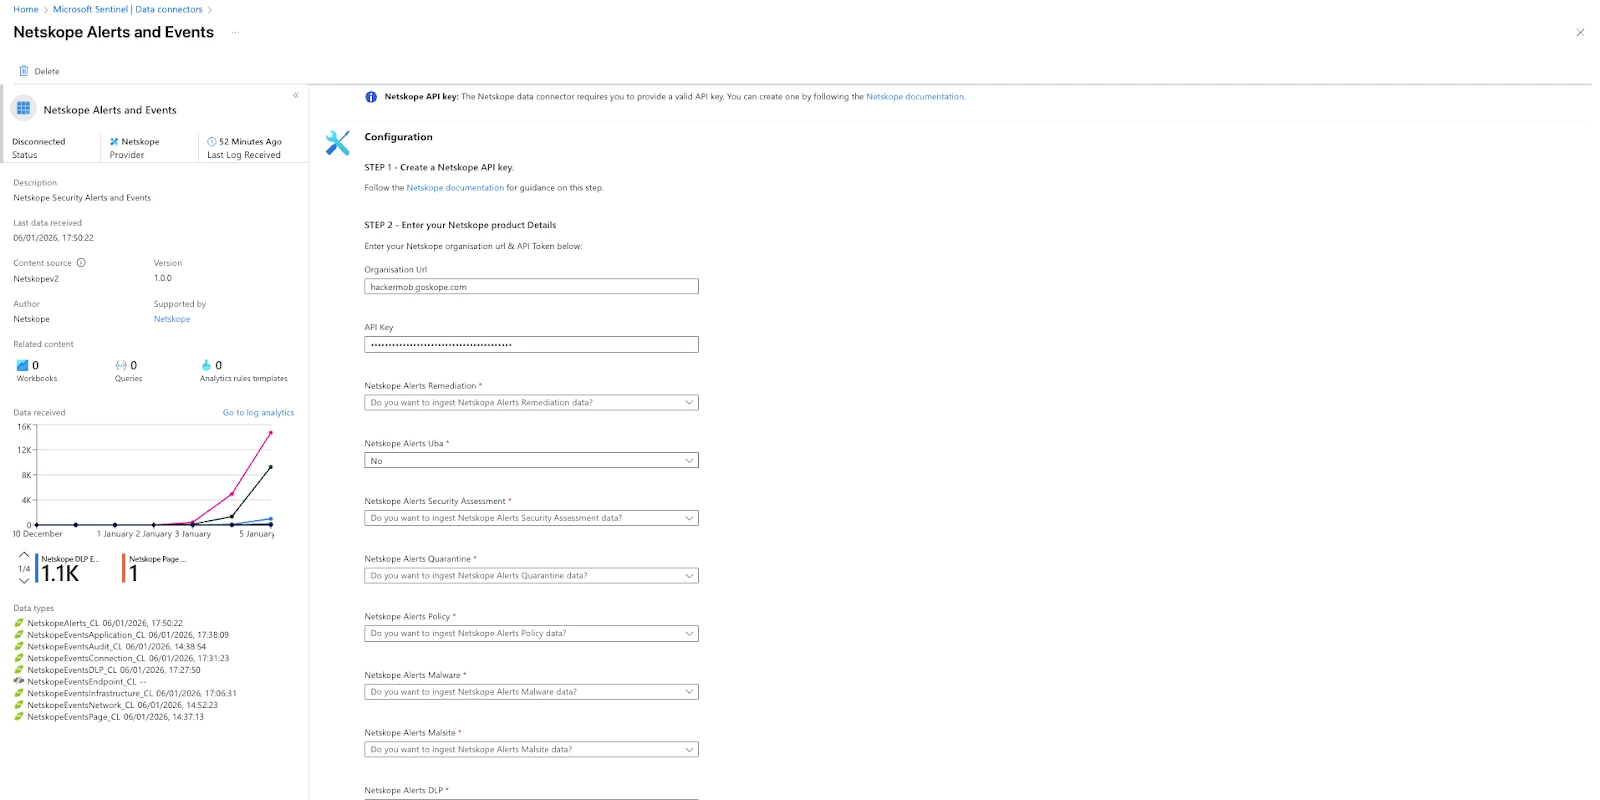
Task: Select Netskope Page ... series legend
Action: click(x=155, y=568)
